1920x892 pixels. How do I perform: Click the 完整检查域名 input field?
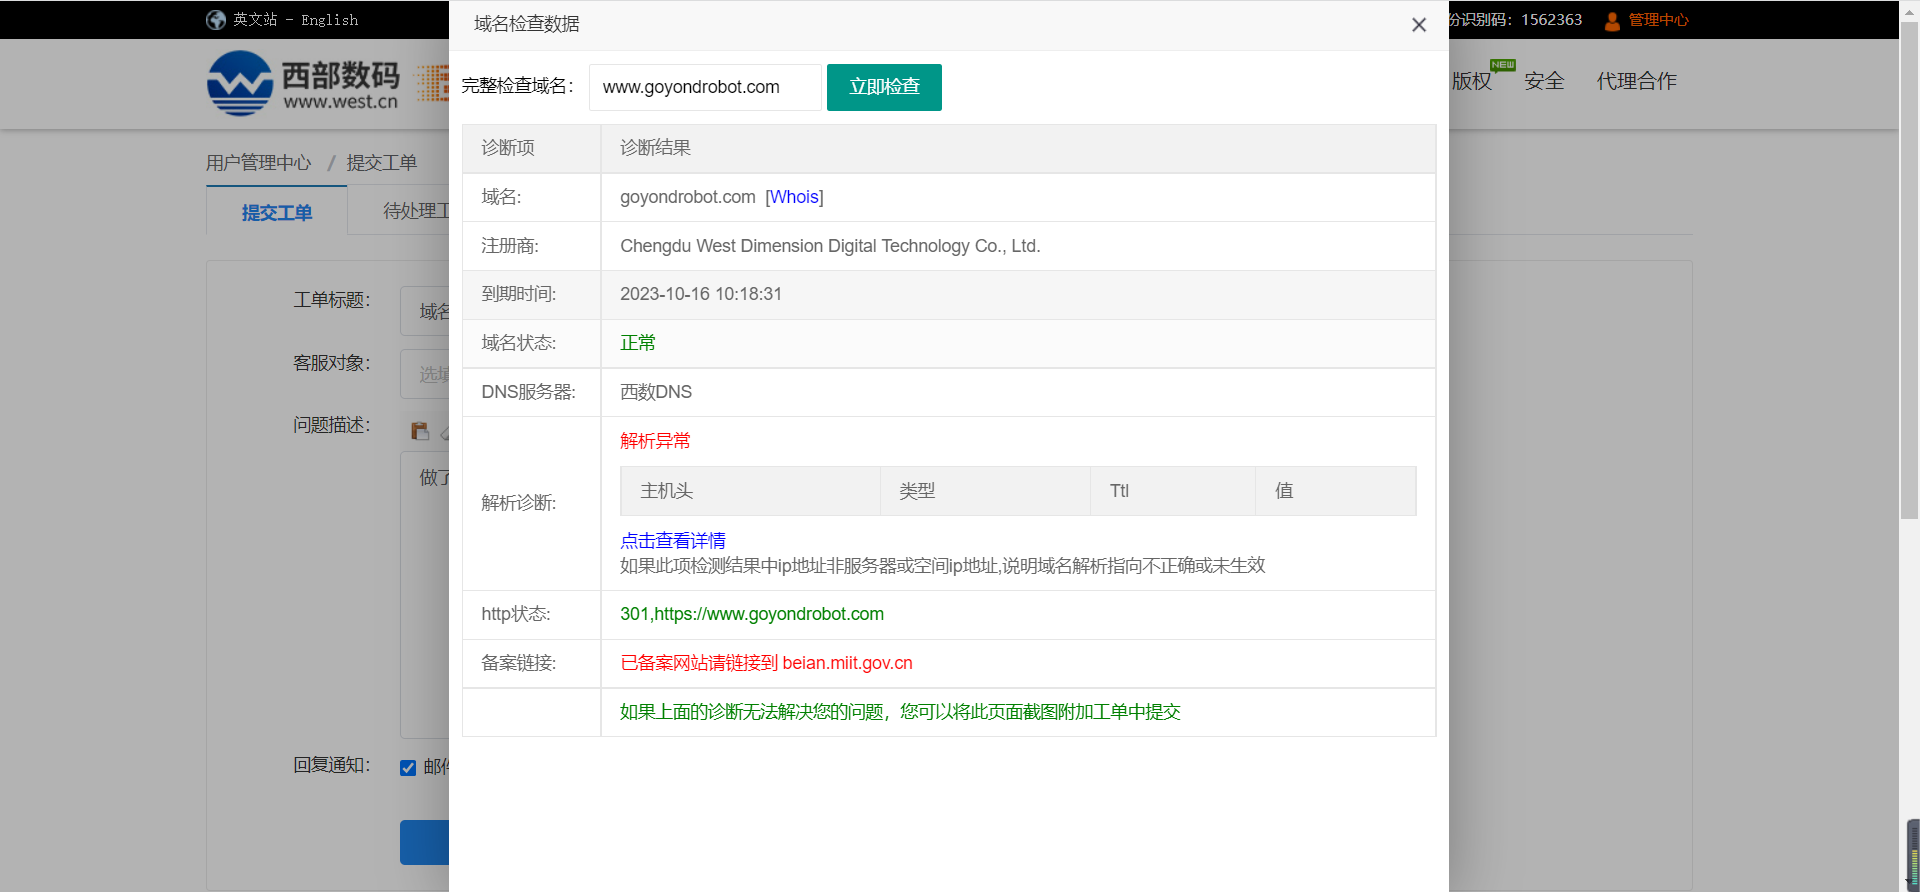[x=704, y=87]
